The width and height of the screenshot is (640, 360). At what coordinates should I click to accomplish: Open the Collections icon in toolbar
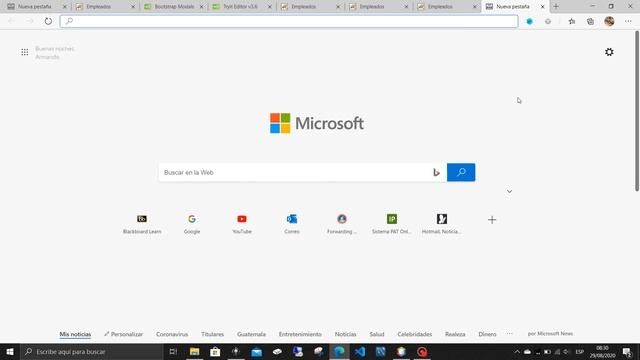590,21
